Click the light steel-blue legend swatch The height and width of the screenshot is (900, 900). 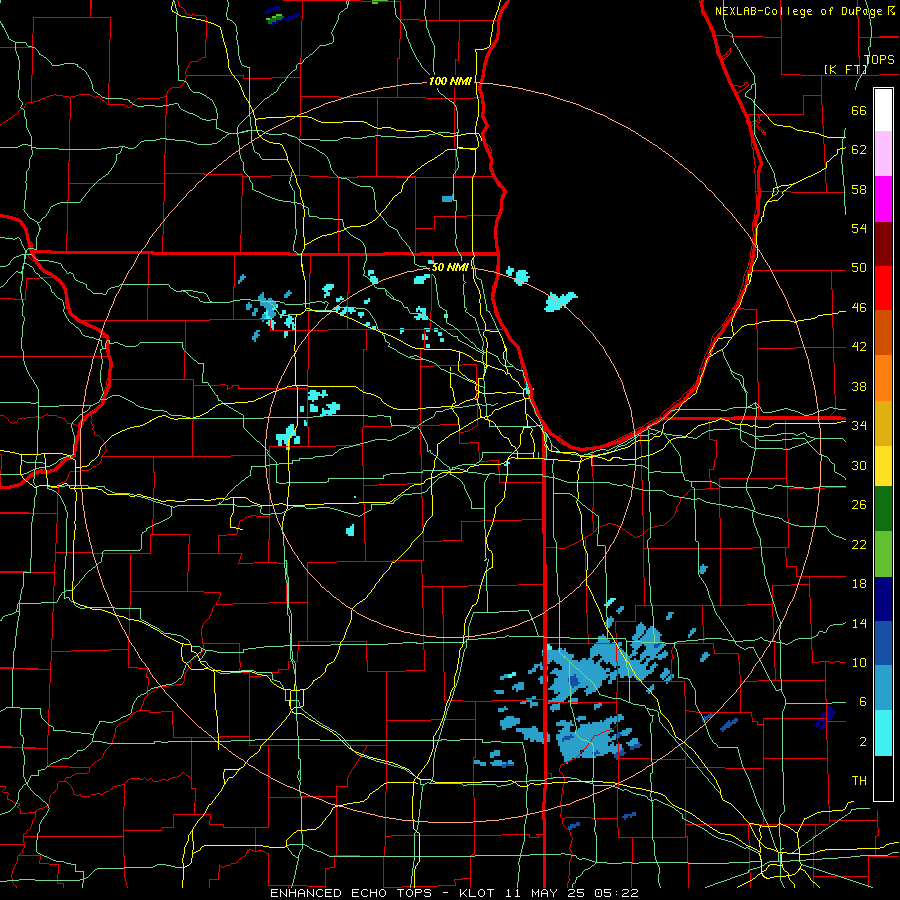pyautogui.click(x=883, y=688)
